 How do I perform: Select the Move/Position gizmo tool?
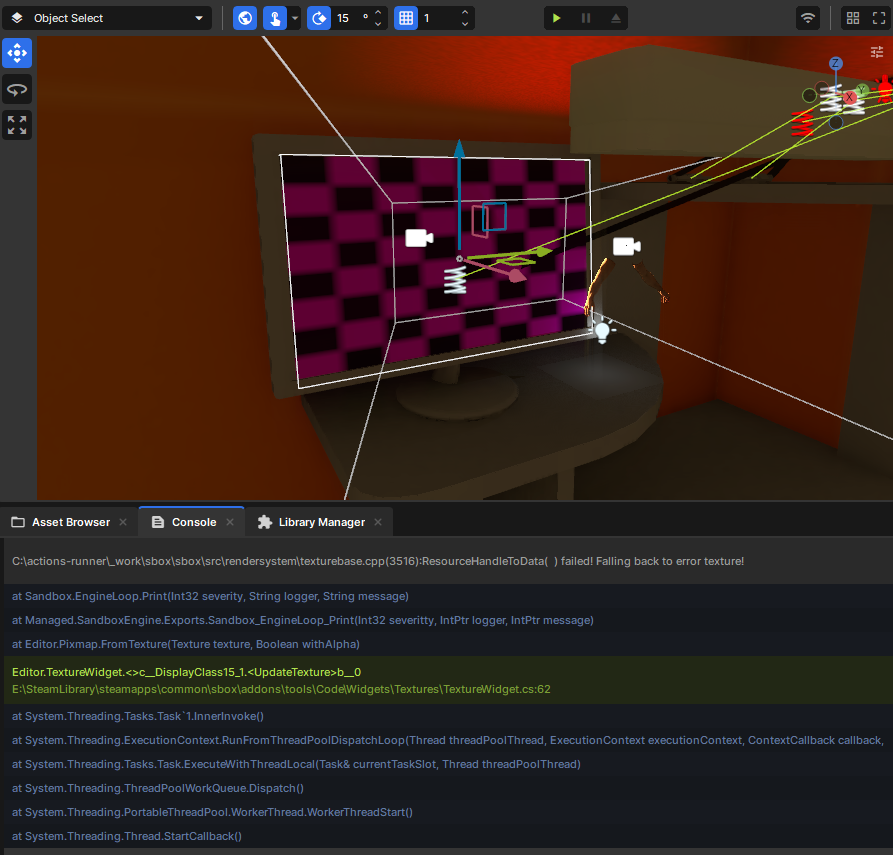pos(17,53)
